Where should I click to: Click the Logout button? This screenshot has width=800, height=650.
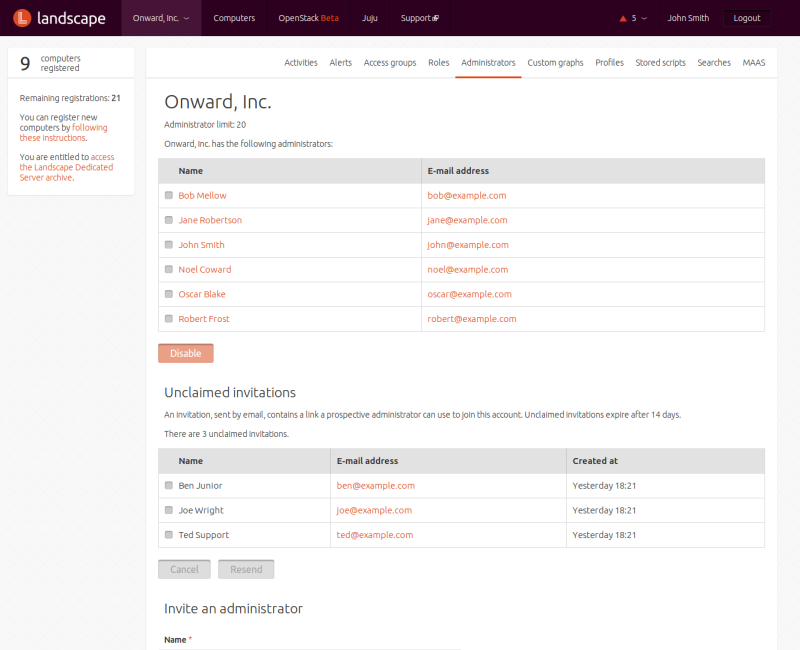click(x=746, y=18)
